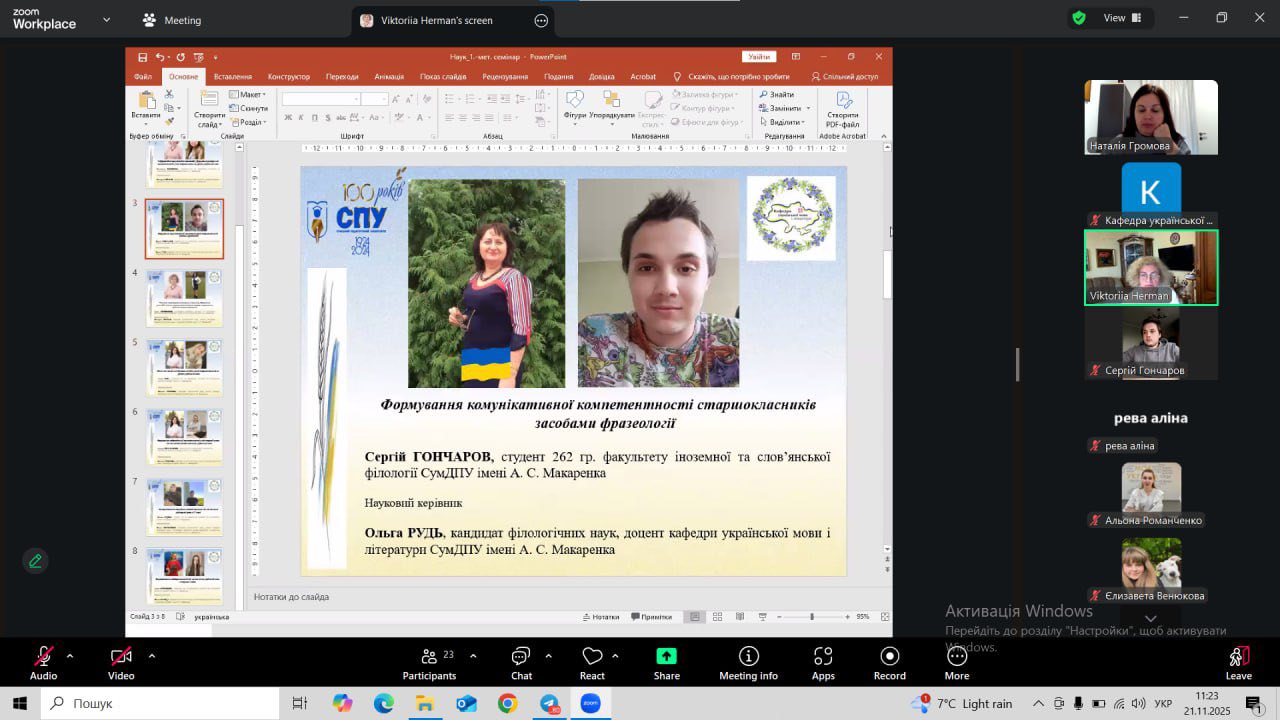The width and height of the screenshot is (1280, 720).
Task: Leave the meeting
Action: pos(1238,663)
